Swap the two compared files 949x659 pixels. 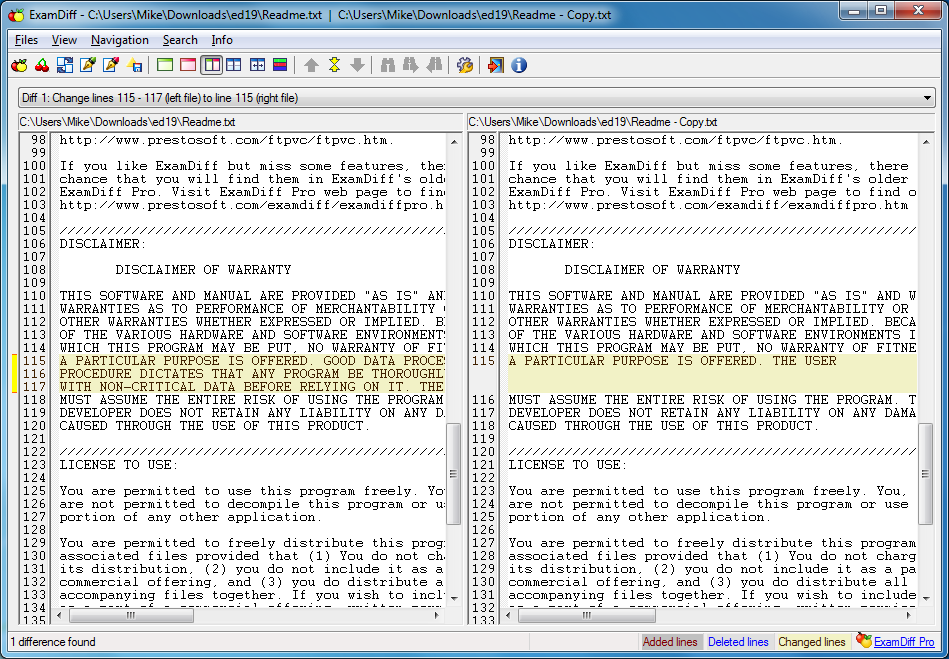[65, 65]
